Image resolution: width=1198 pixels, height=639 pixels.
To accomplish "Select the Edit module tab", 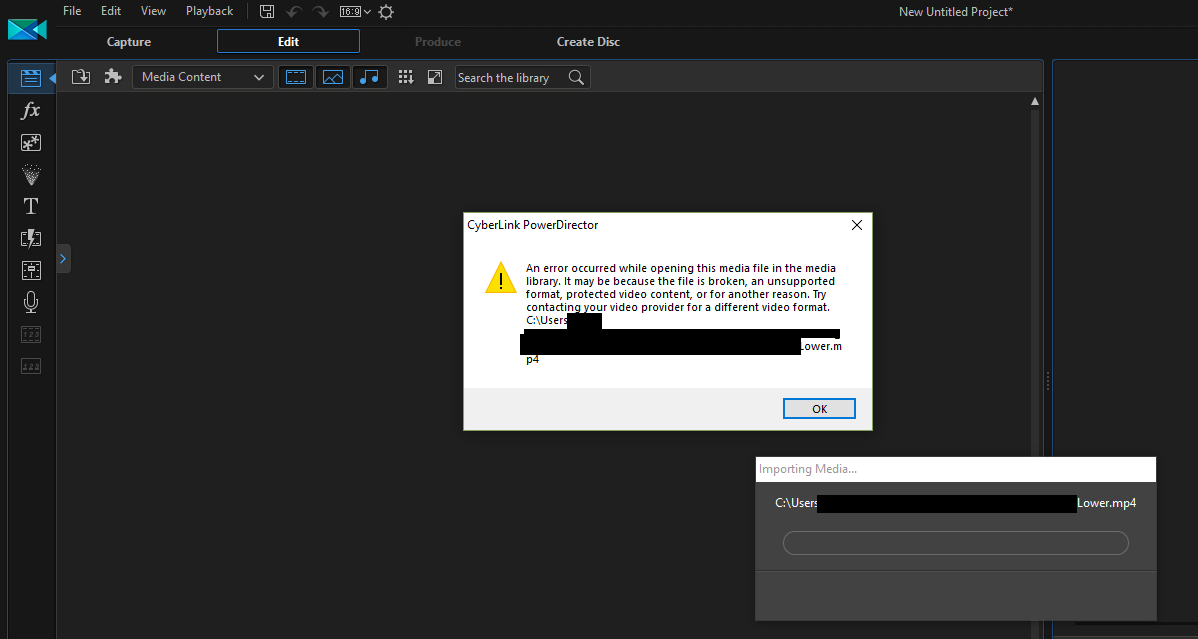I will pos(288,41).
